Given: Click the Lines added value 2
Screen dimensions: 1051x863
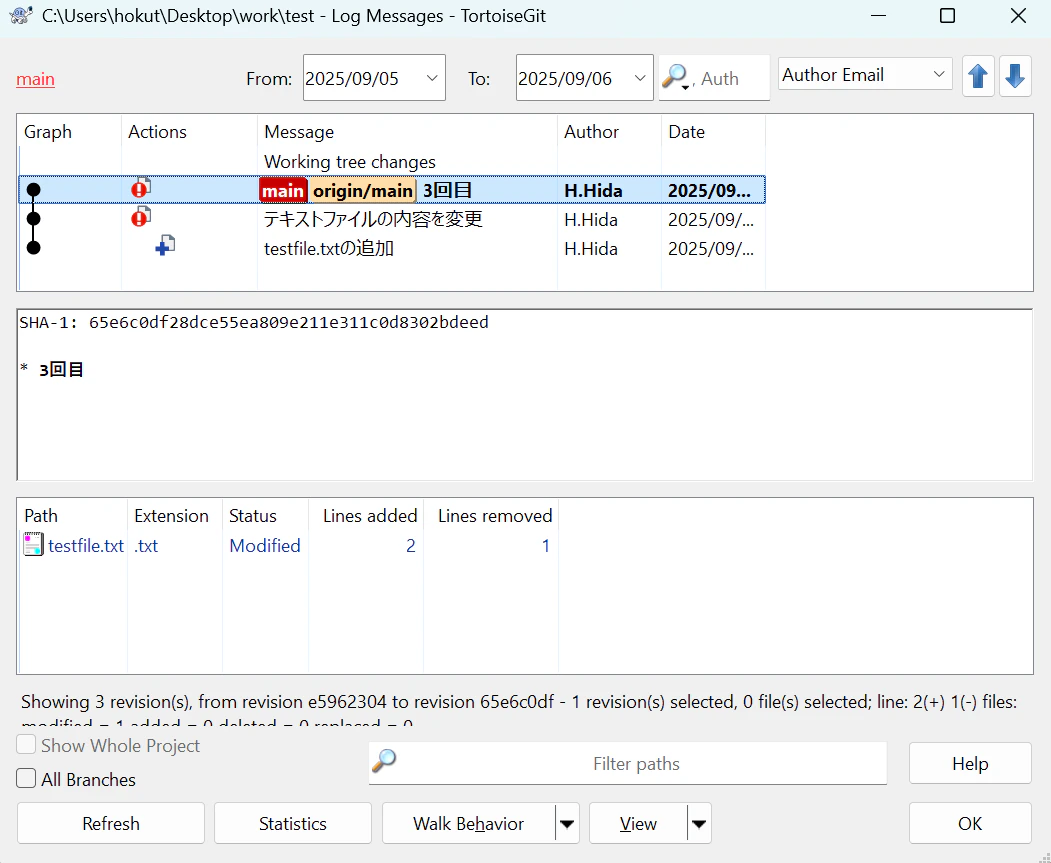Looking at the screenshot, I should [x=411, y=545].
